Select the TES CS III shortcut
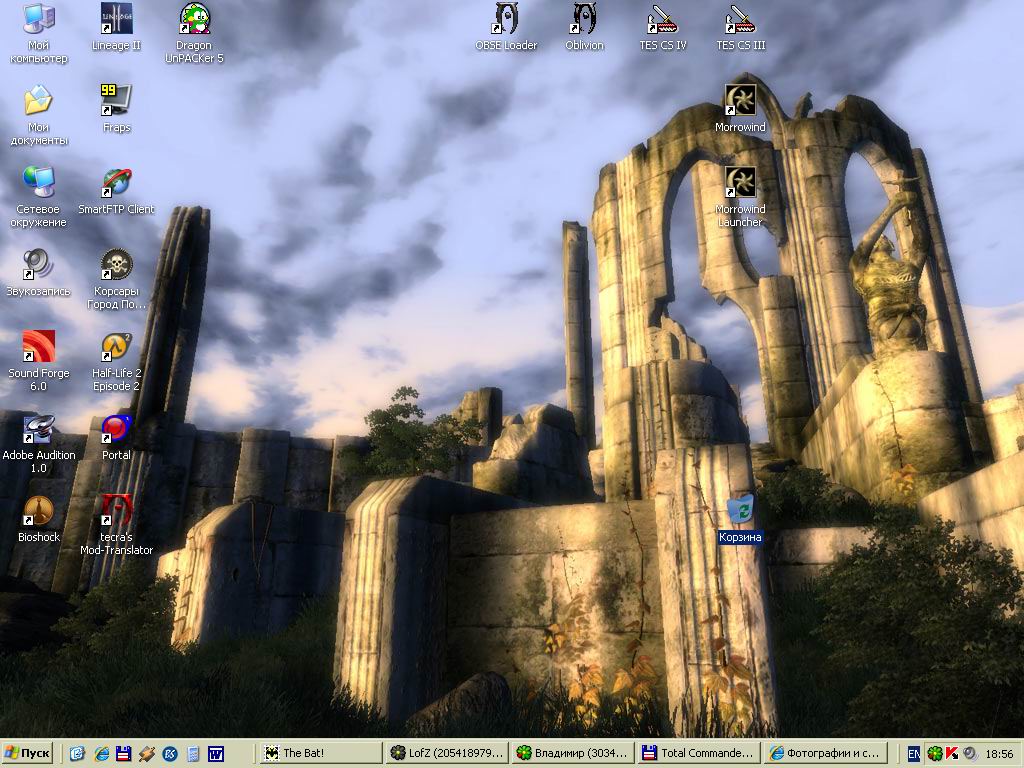The height and width of the screenshot is (768, 1024). point(741,27)
